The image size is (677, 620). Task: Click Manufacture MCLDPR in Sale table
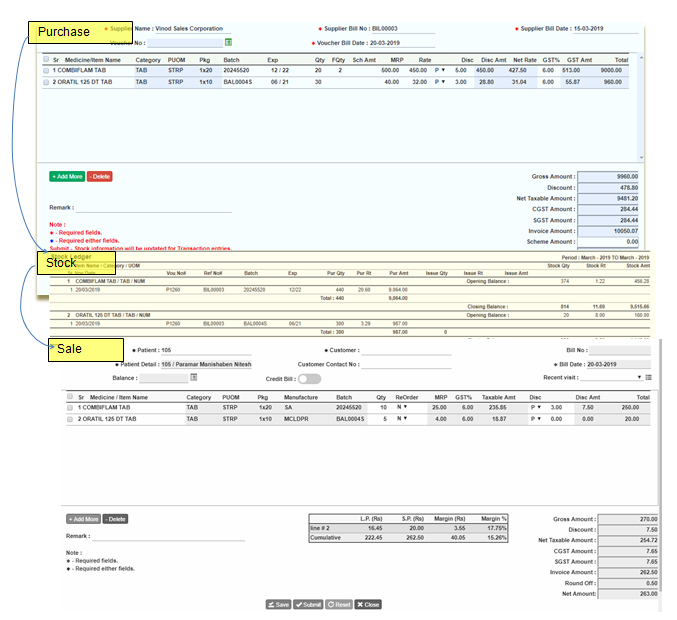click(296, 419)
